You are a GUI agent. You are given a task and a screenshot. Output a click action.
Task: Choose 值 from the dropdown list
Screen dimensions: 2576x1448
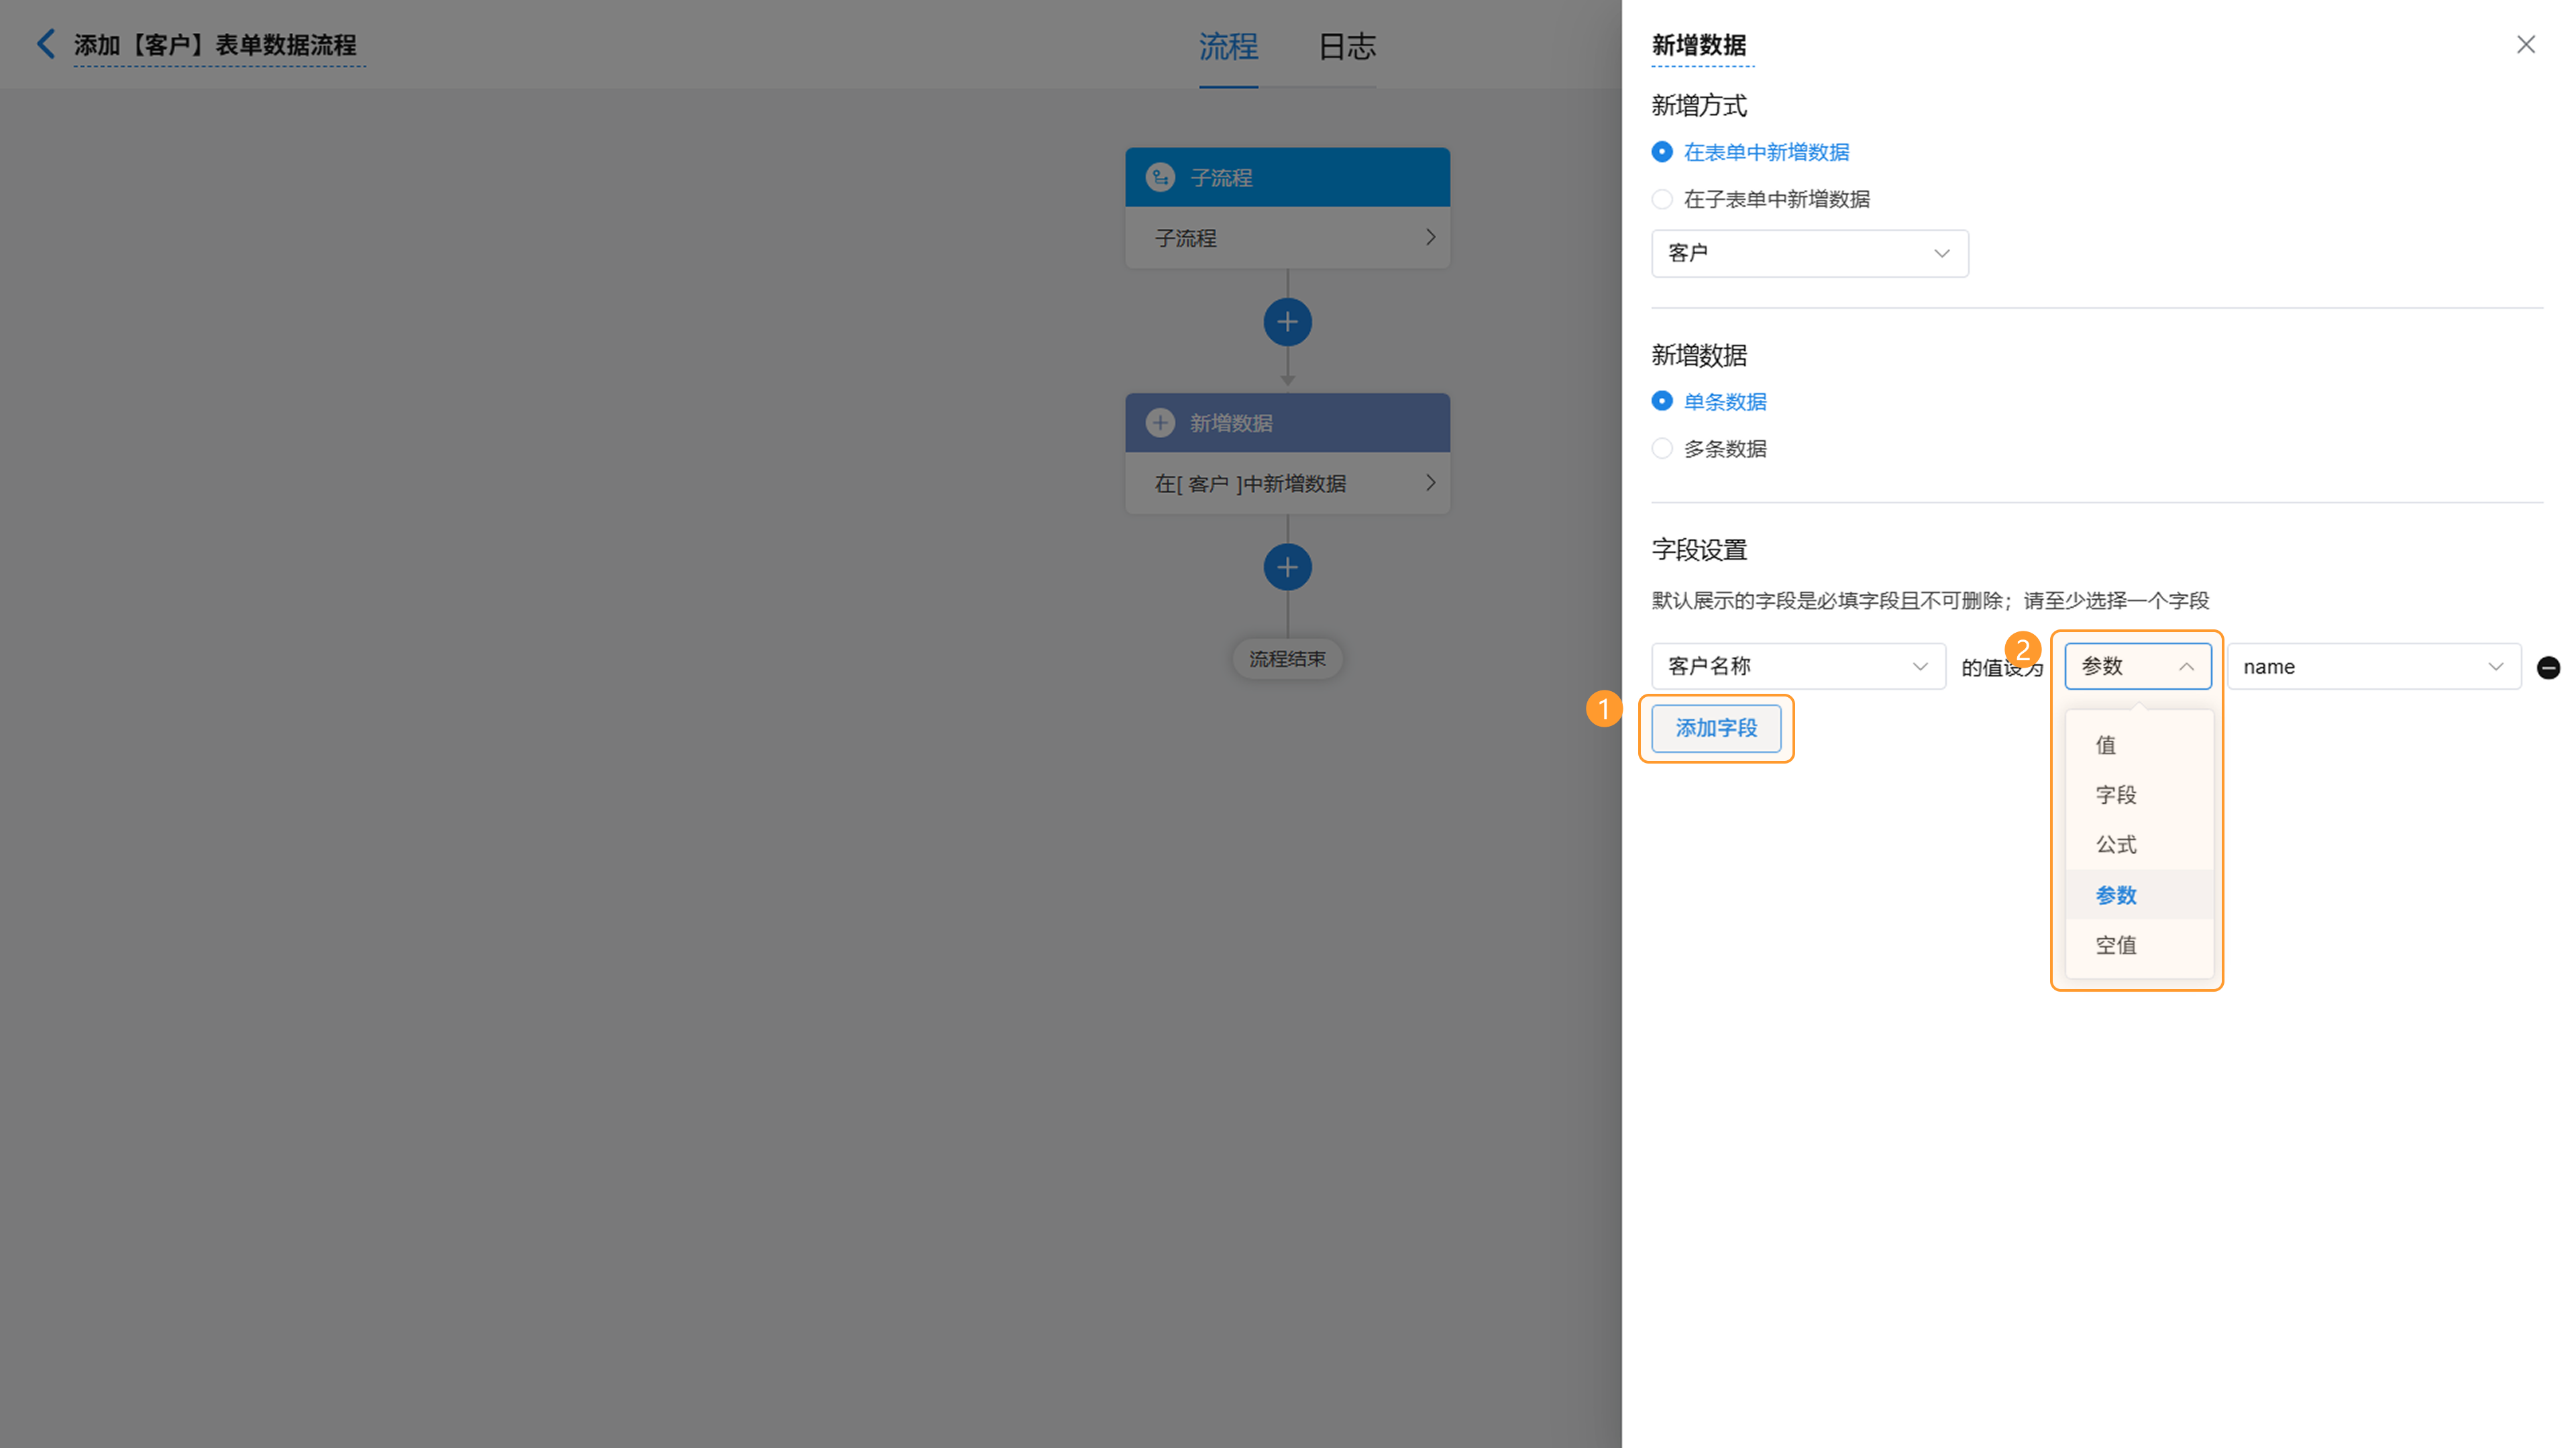pos(2139,745)
